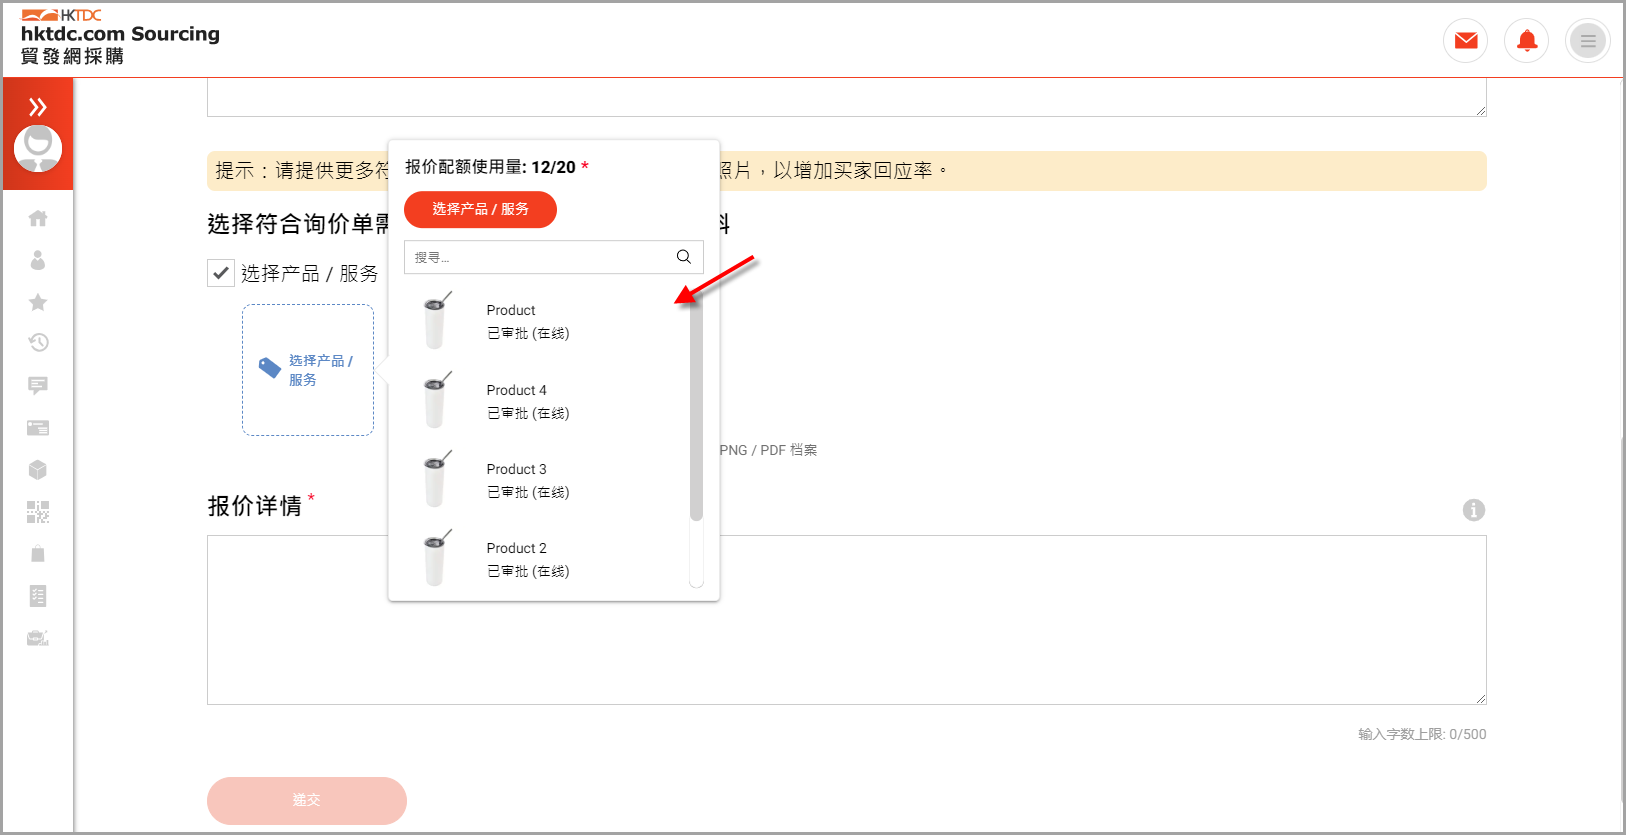1626x835 pixels.
Task: Open messages chat bubble sidebar icon
Action: point(38,385)
